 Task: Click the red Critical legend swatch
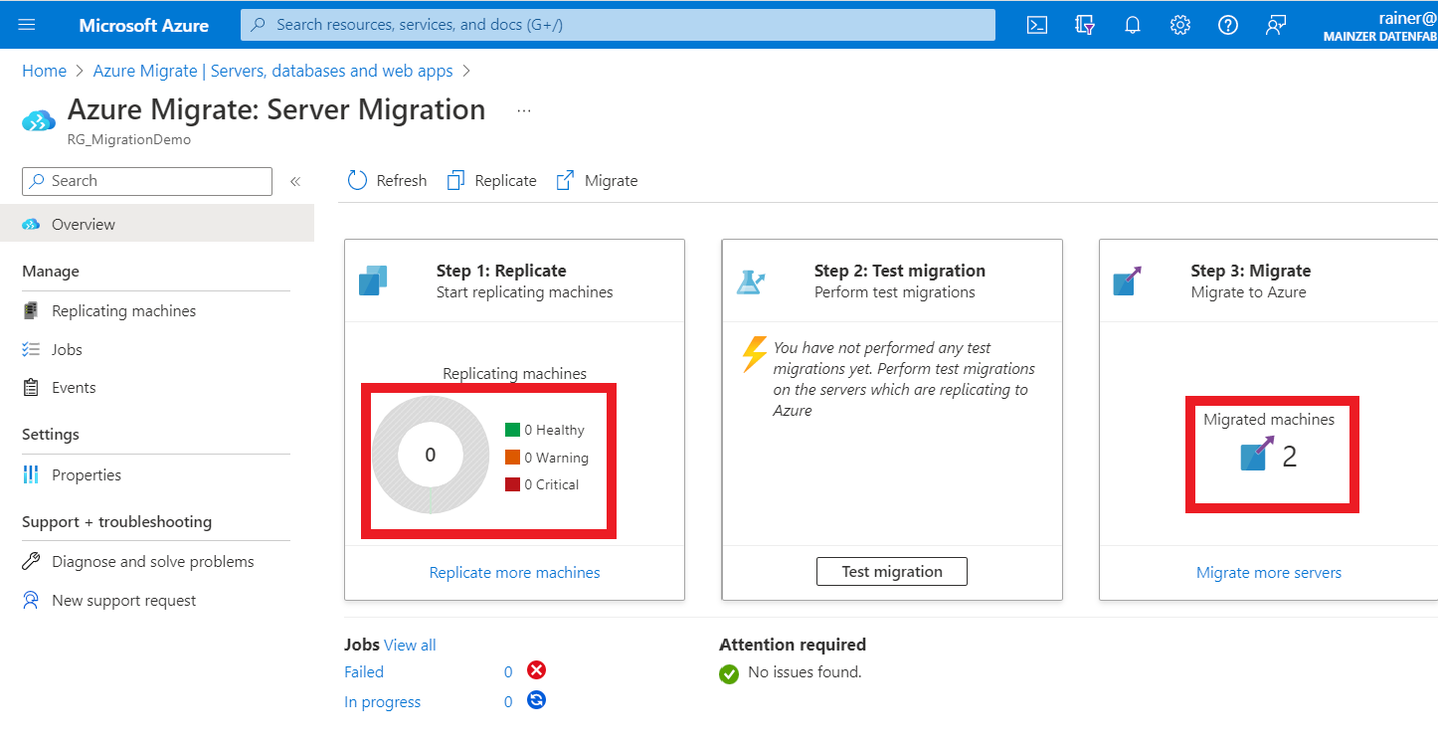512,484
